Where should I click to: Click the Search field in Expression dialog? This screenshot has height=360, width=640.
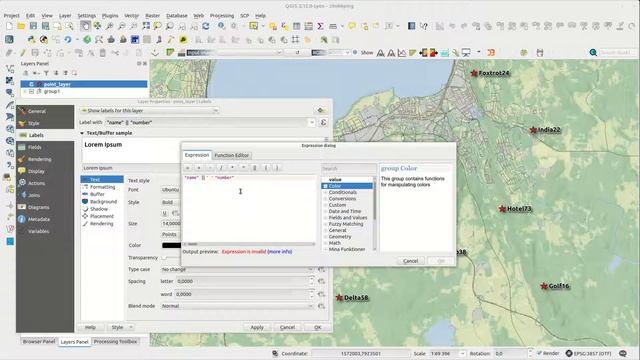click(x=349, y=168)
